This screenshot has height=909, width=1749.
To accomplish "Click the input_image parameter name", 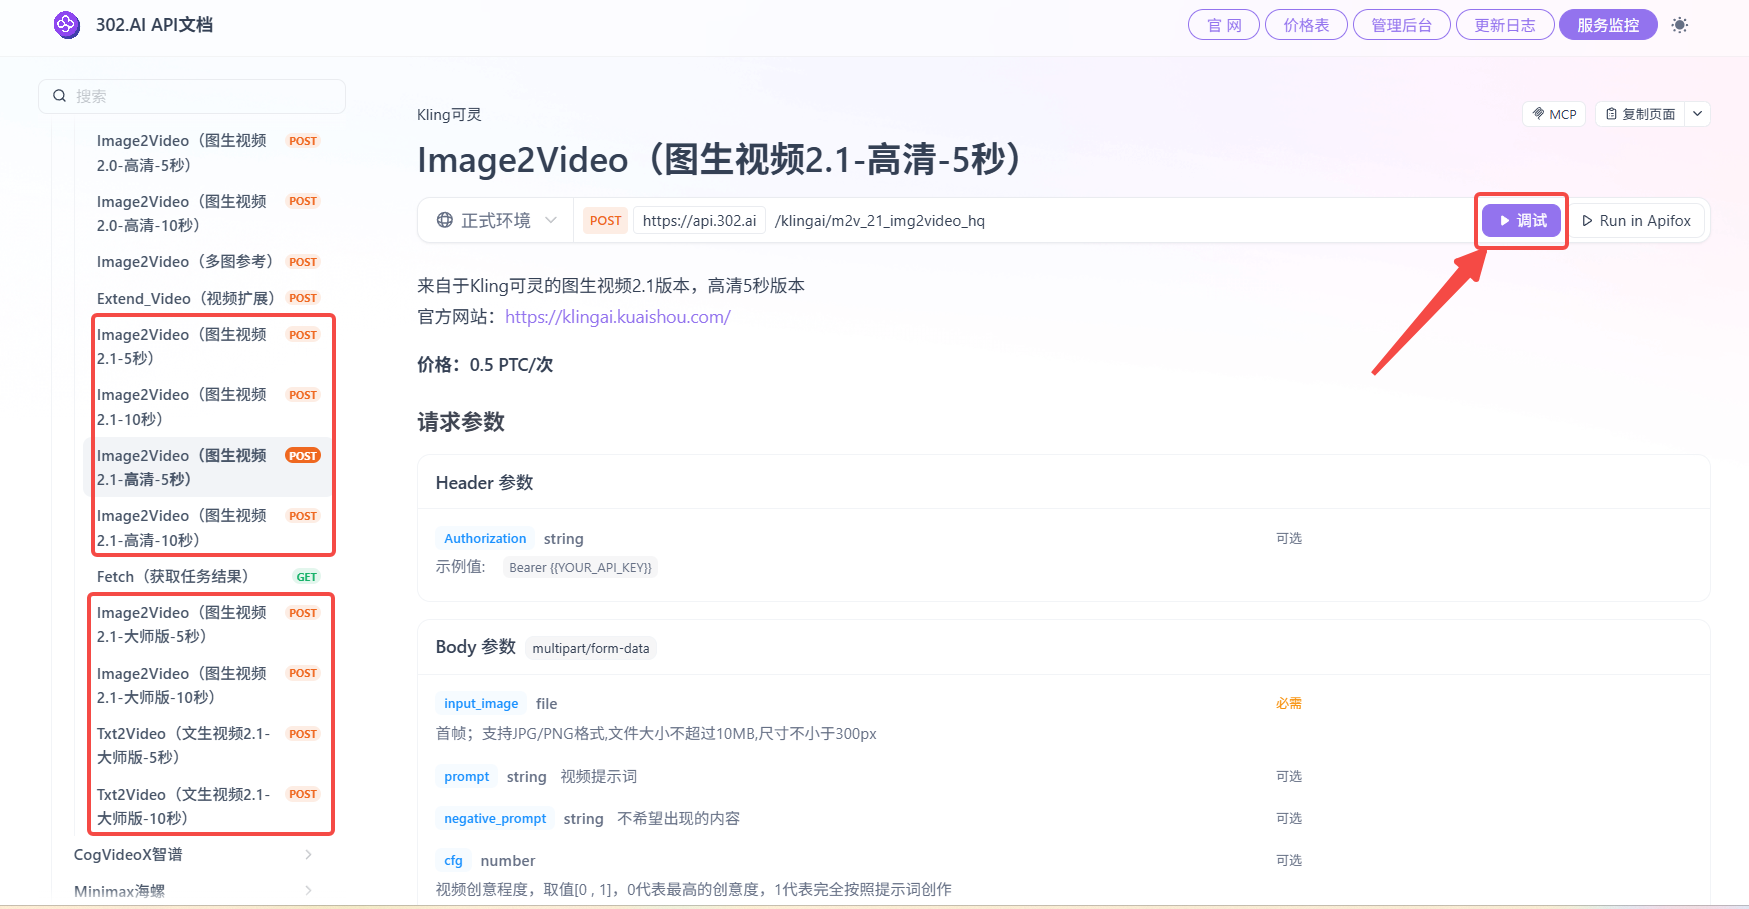I will (481, 703).
